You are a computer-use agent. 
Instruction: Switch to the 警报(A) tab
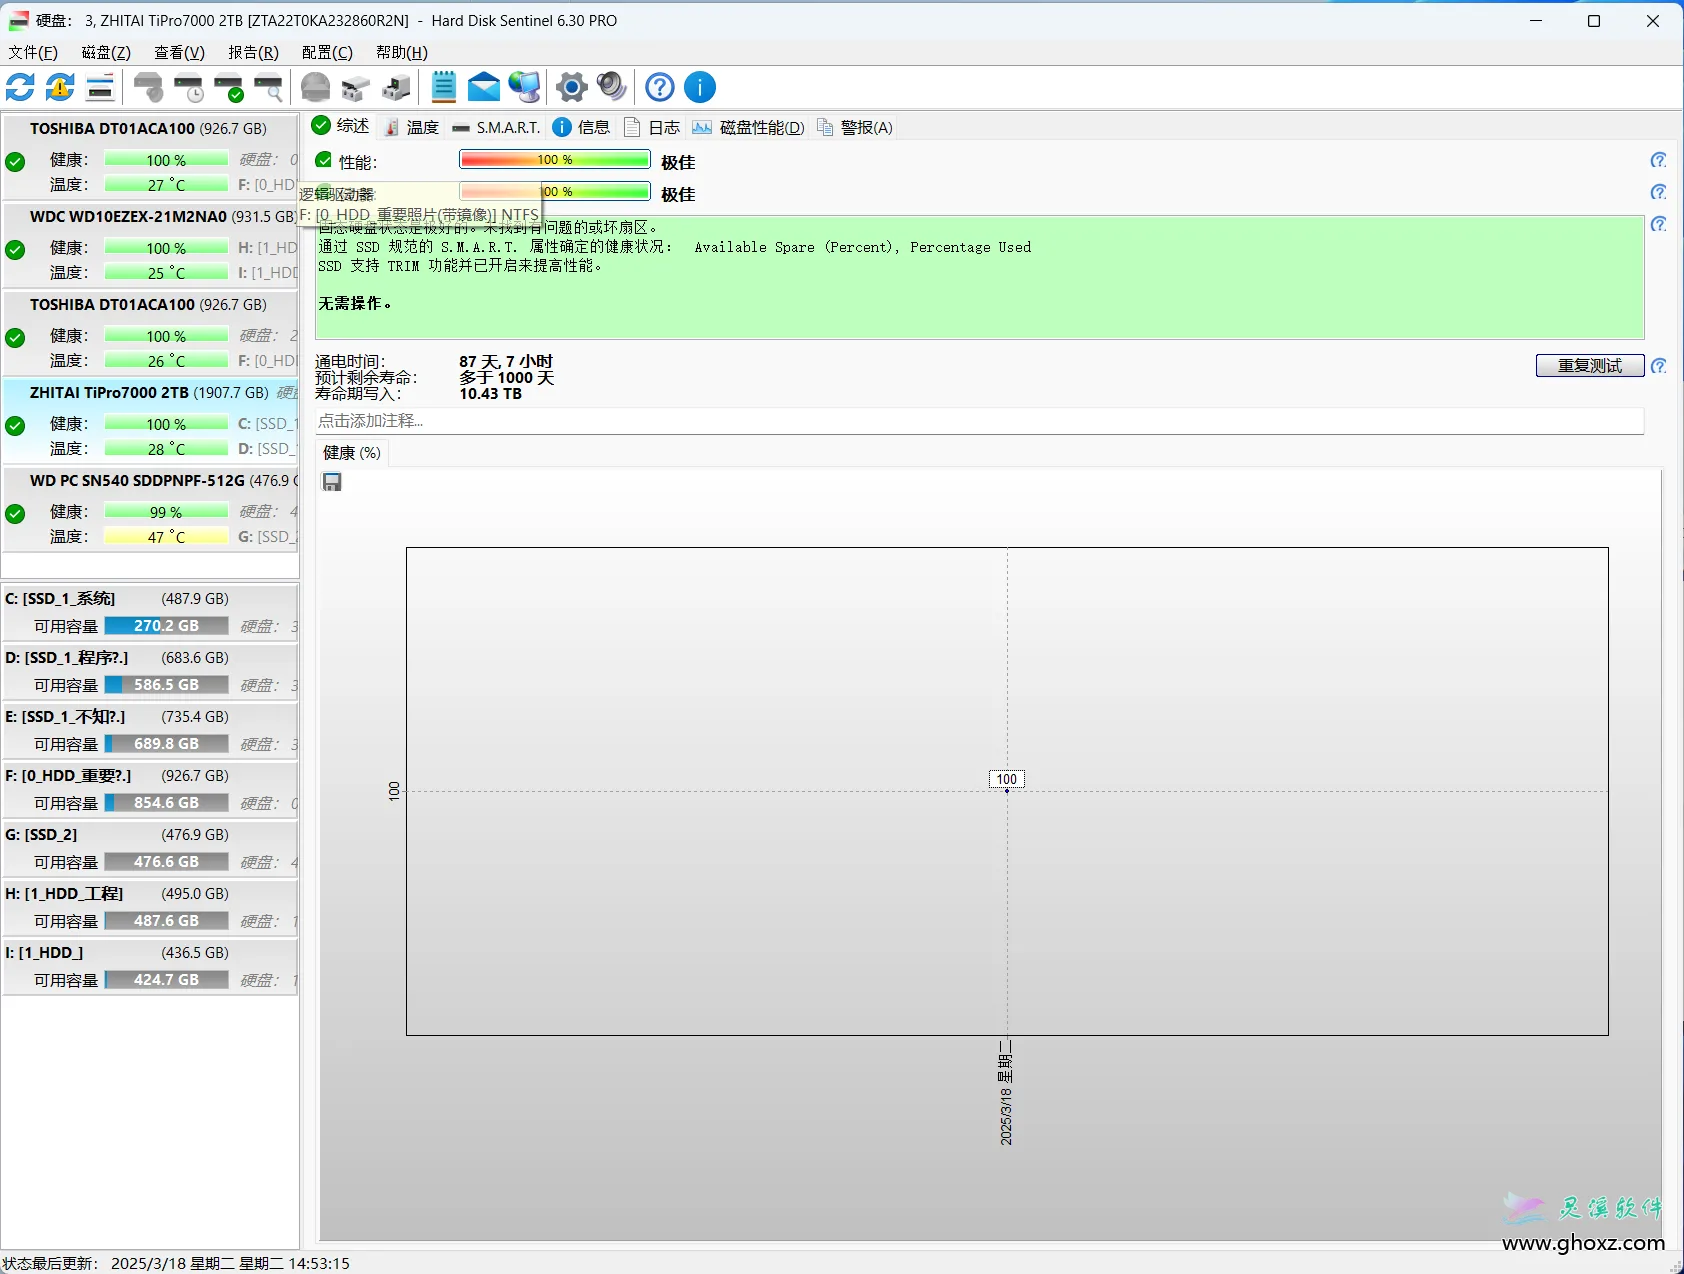pos(855,127)
